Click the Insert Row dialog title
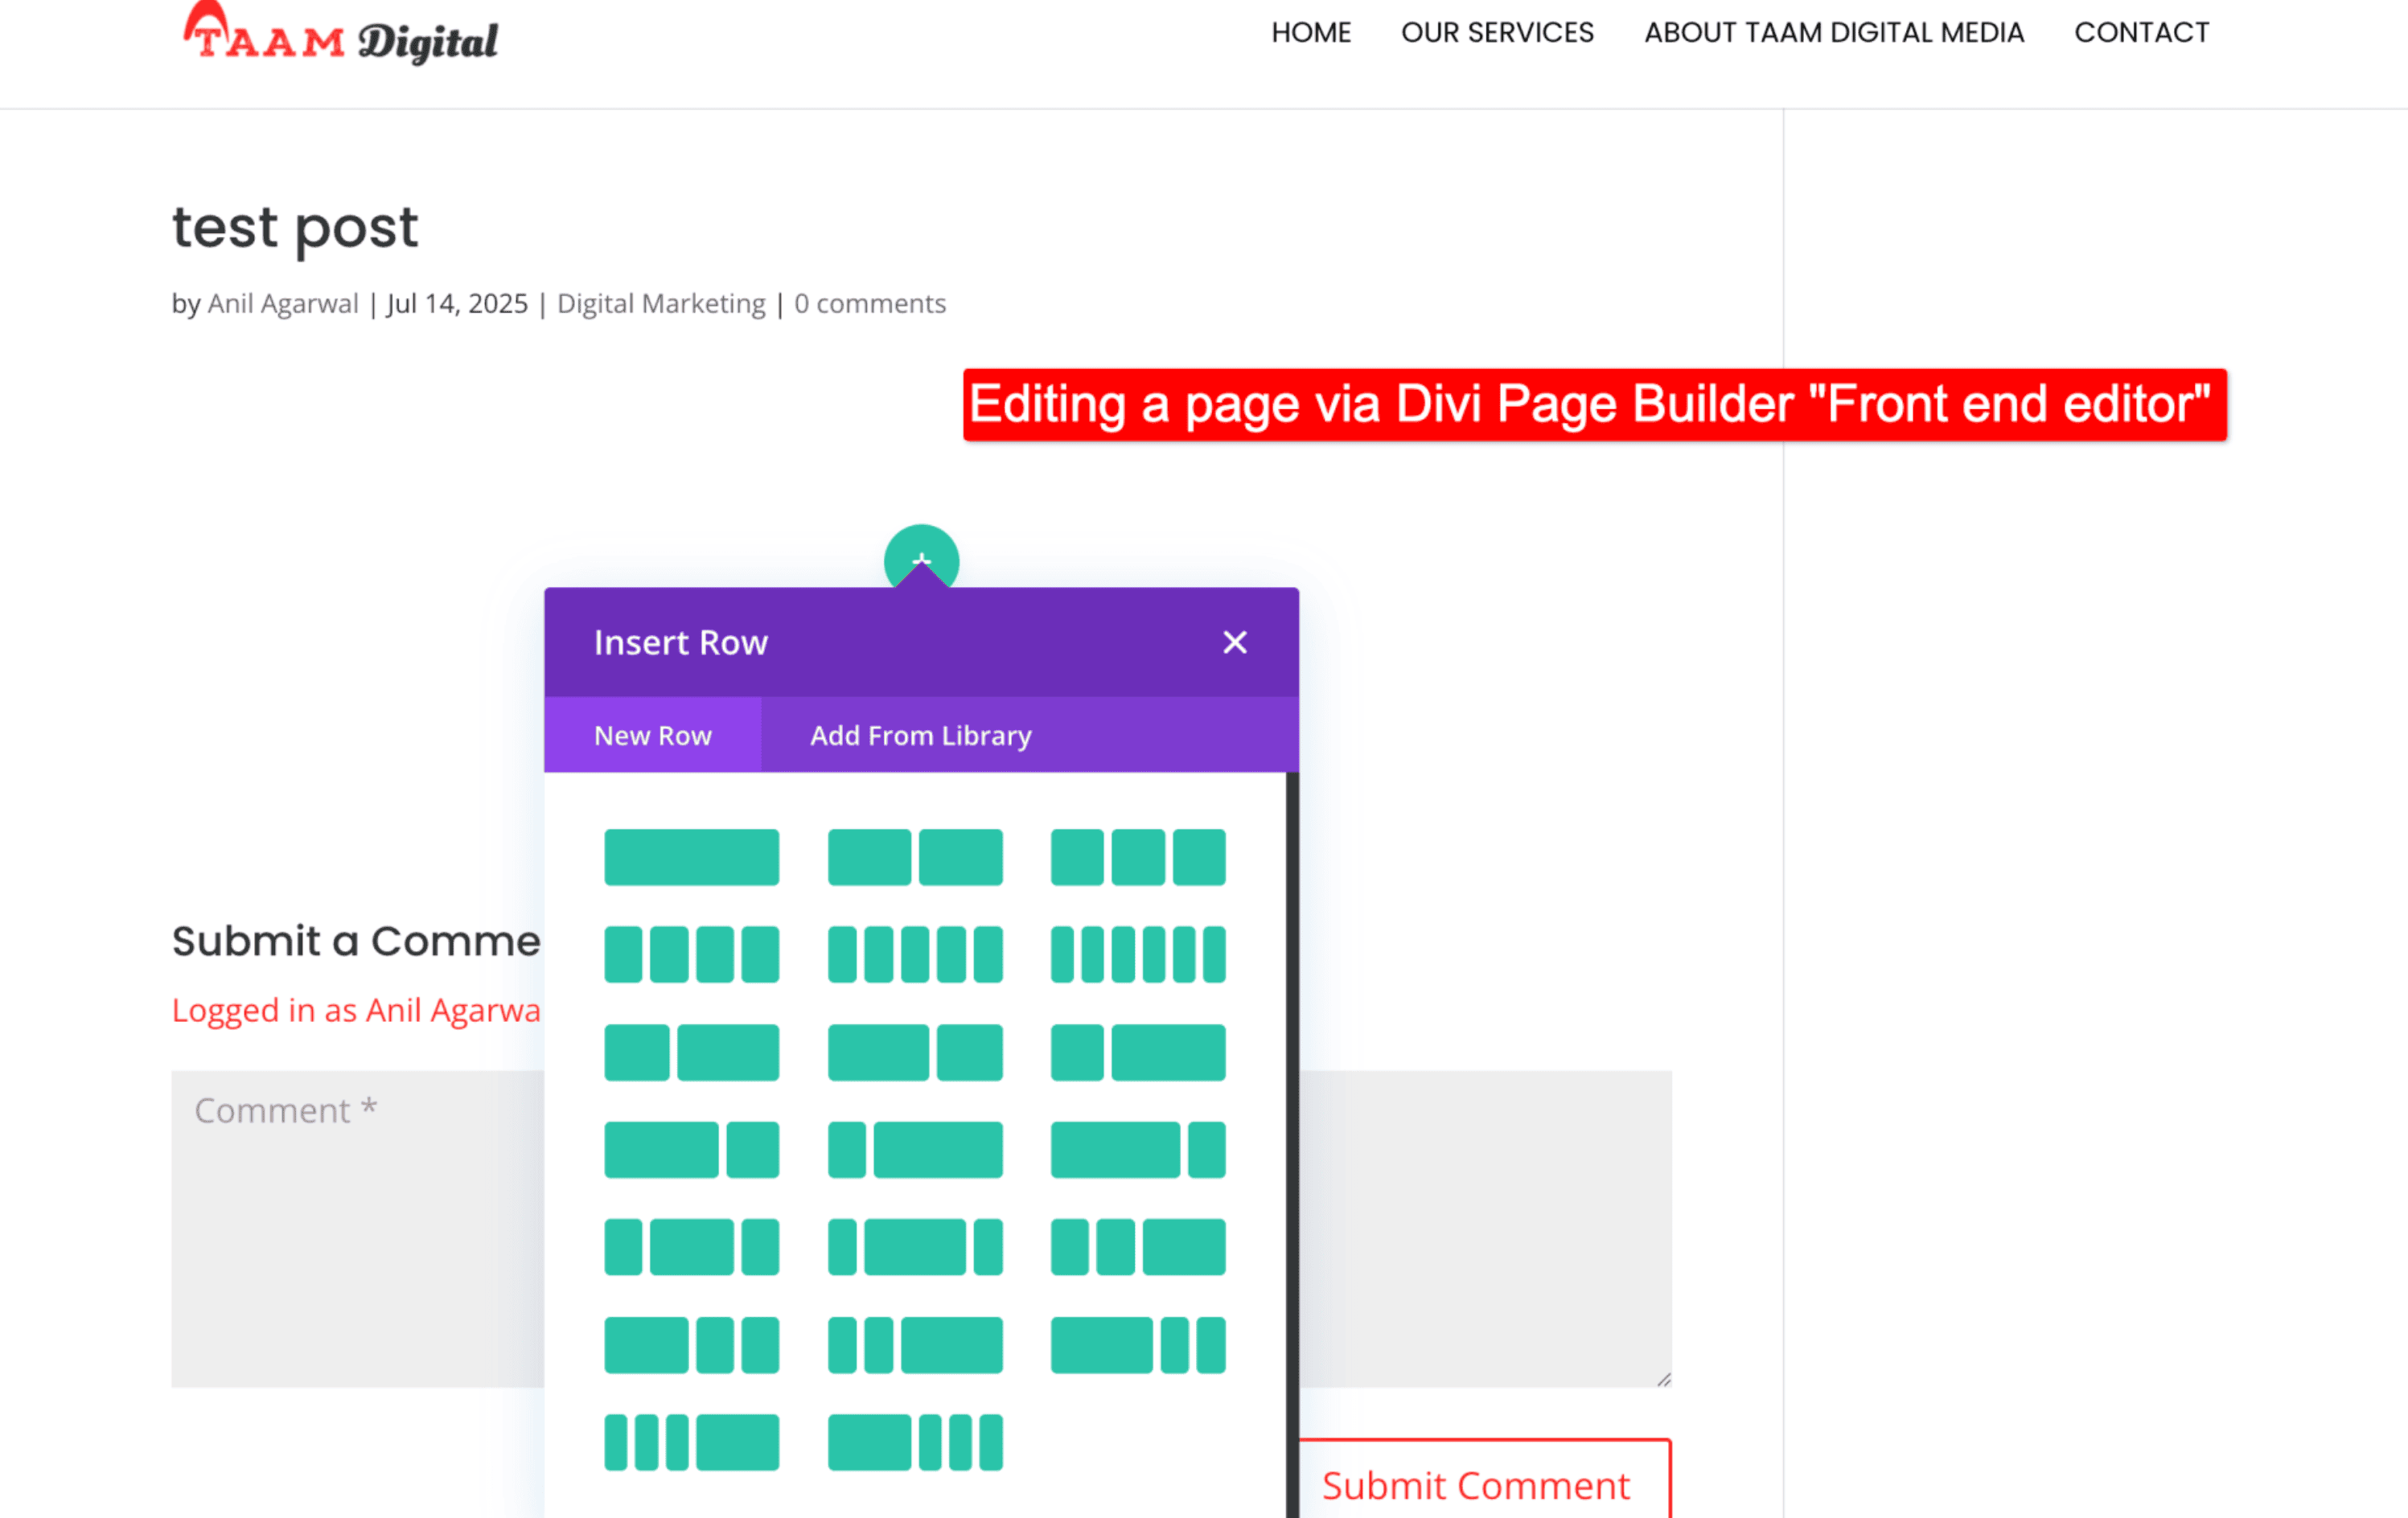 coord(681,642)
